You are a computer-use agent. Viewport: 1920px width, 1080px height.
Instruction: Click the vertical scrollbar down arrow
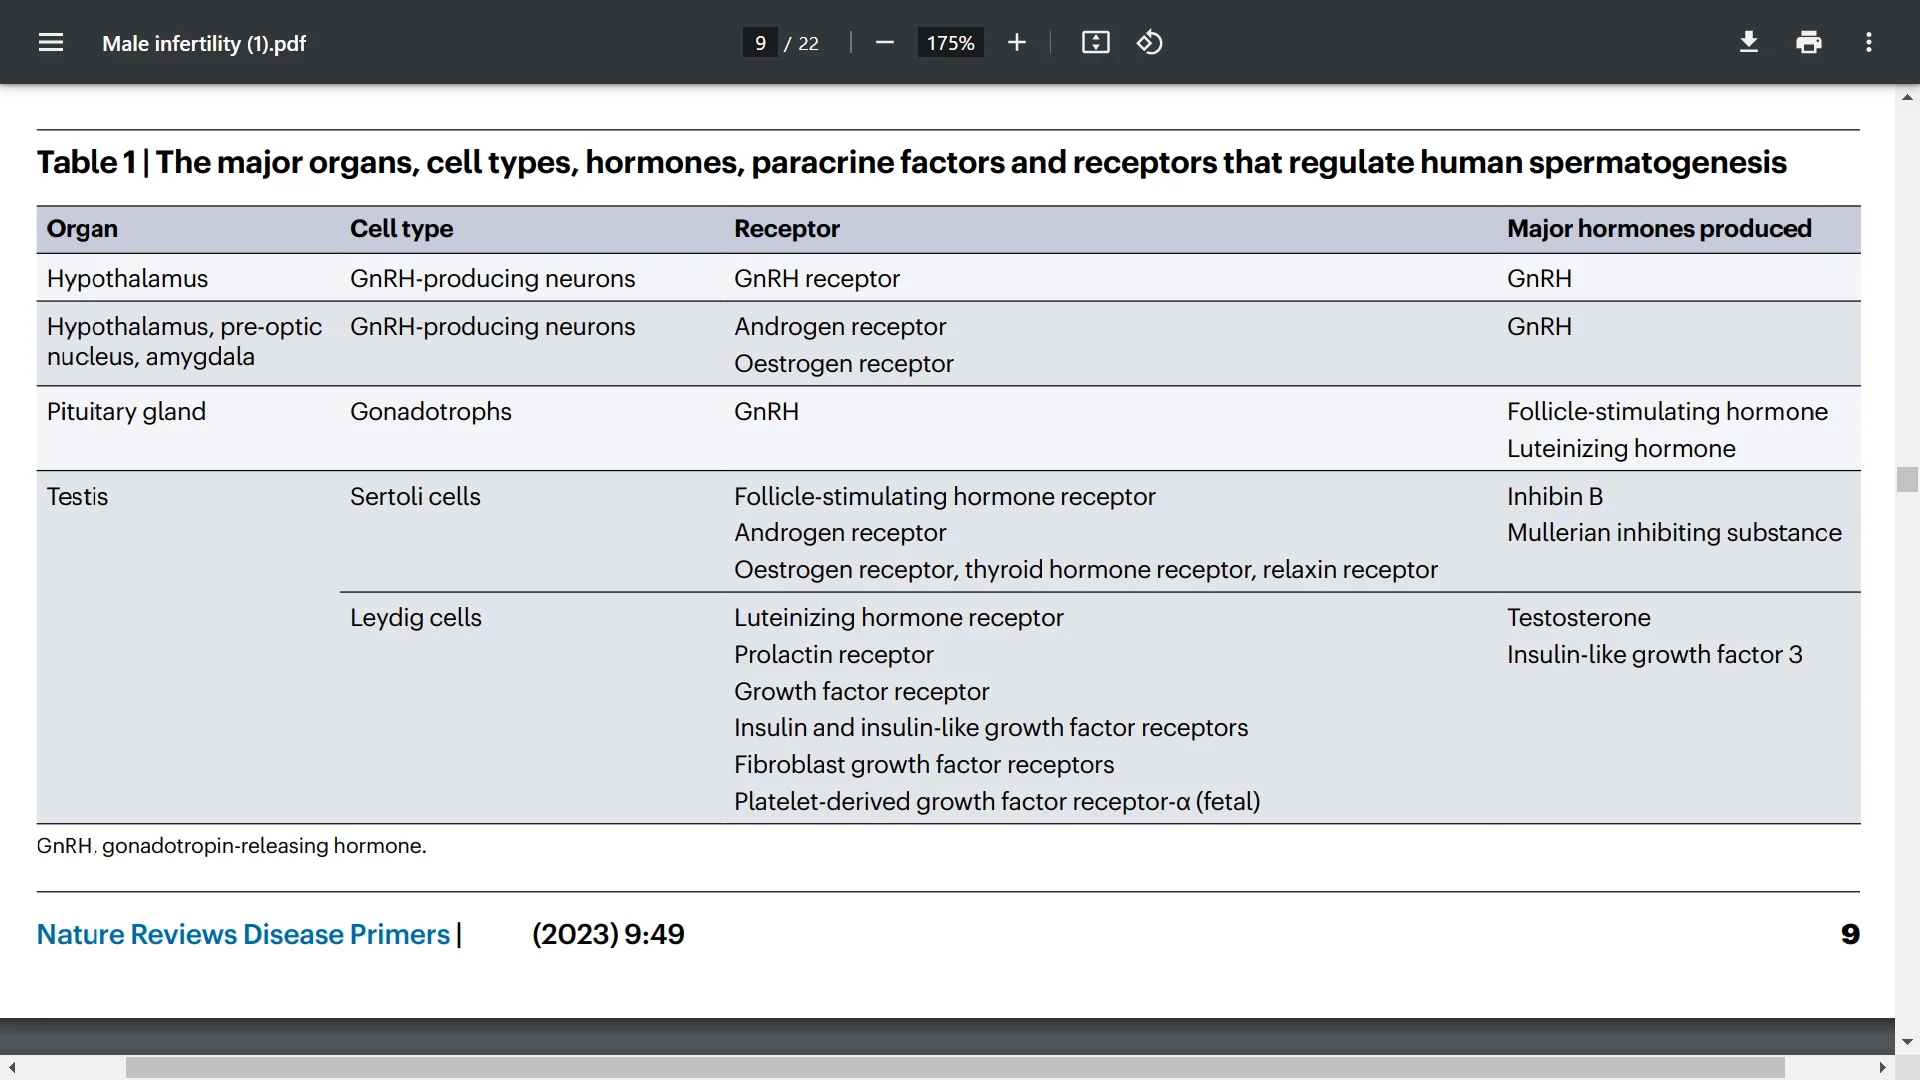[1907, 1042]
